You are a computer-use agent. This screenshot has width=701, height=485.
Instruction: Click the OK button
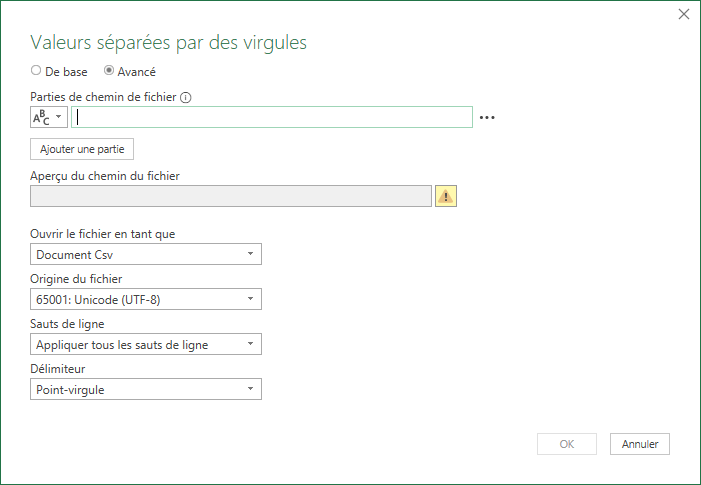(x=567, y=444)
